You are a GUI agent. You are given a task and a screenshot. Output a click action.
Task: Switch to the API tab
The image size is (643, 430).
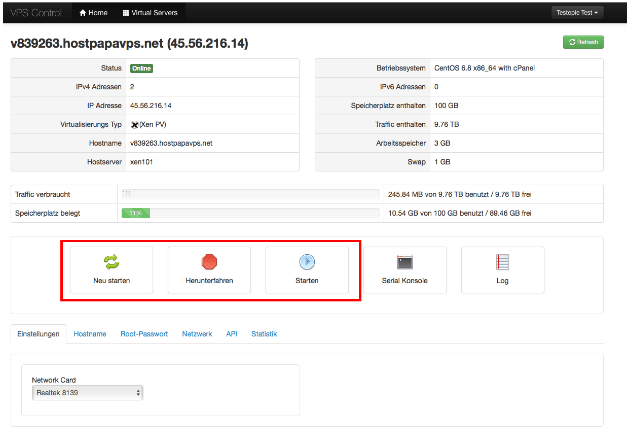click(232, 334)
